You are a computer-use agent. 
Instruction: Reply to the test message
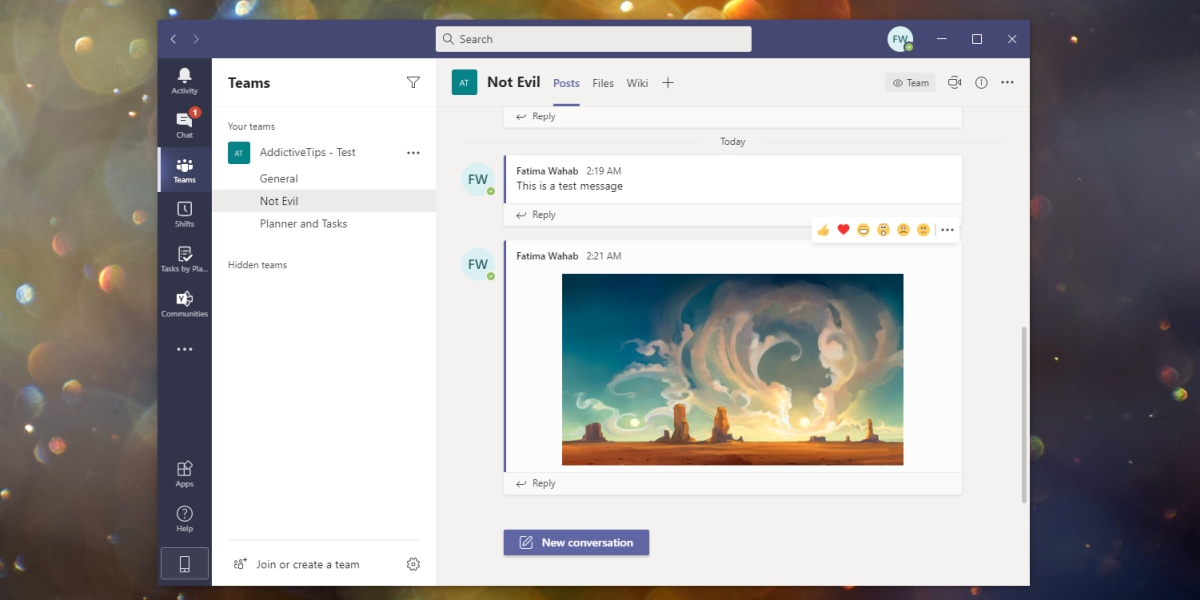click(x=536, y=215)
